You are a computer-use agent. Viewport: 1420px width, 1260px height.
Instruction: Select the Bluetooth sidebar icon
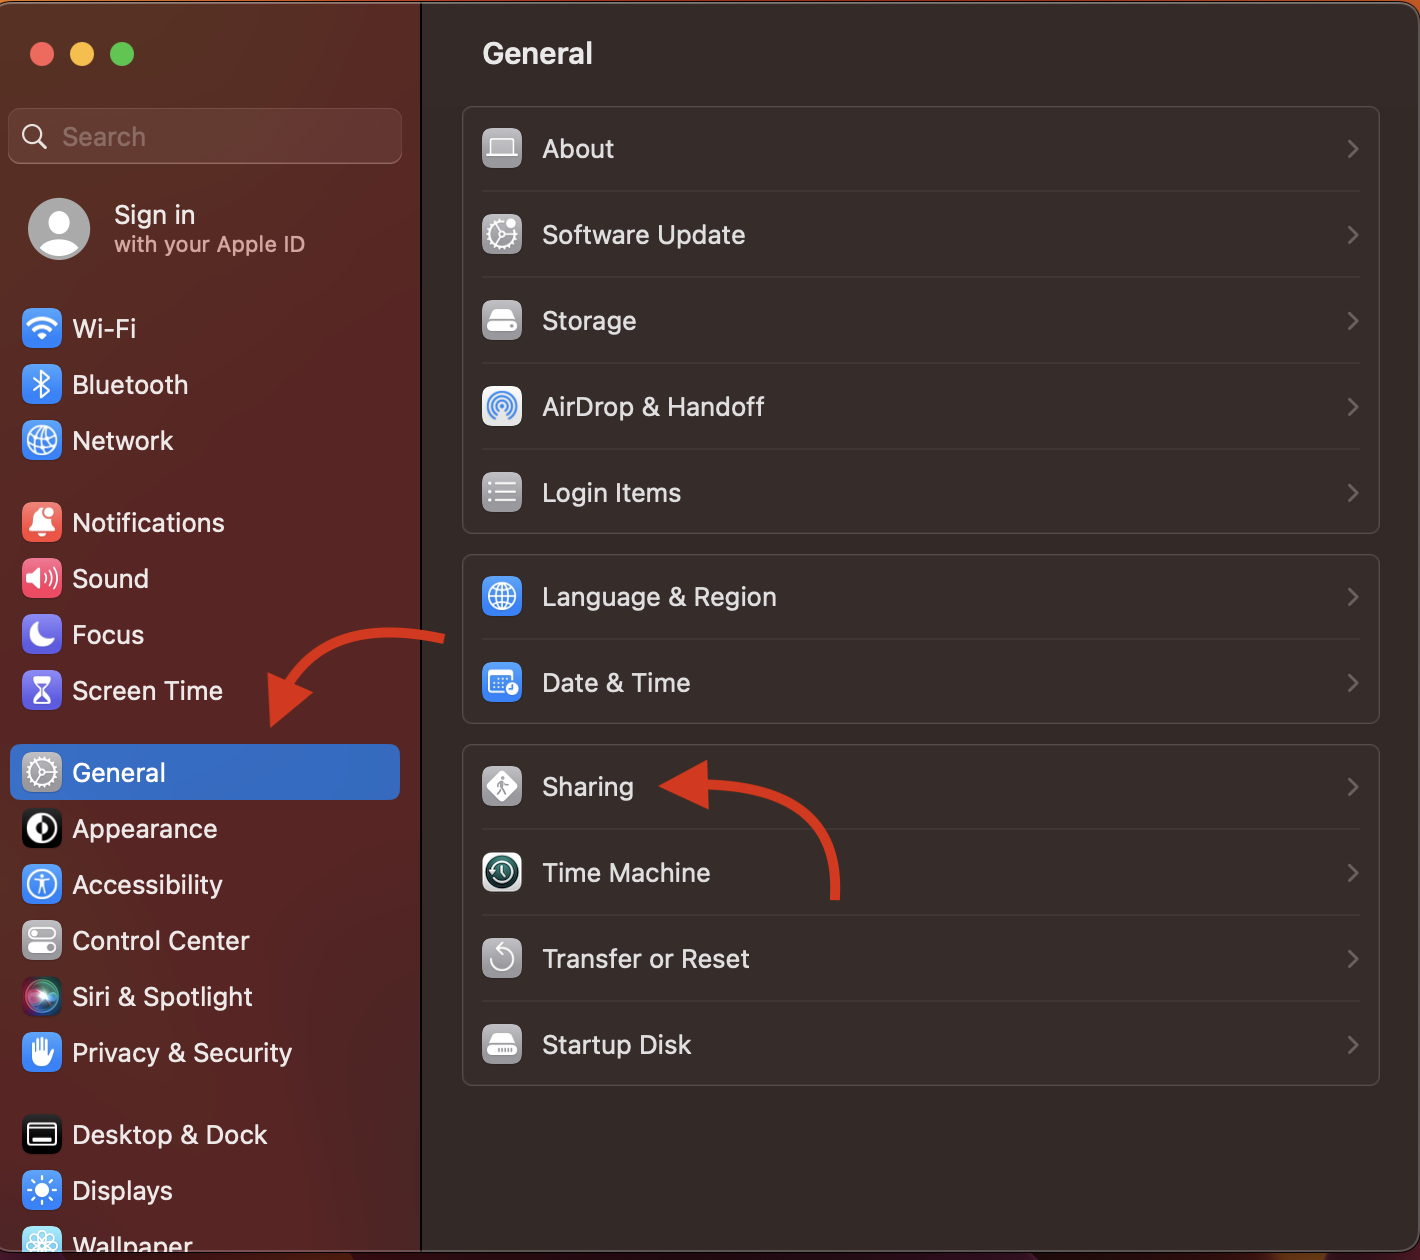42,385
